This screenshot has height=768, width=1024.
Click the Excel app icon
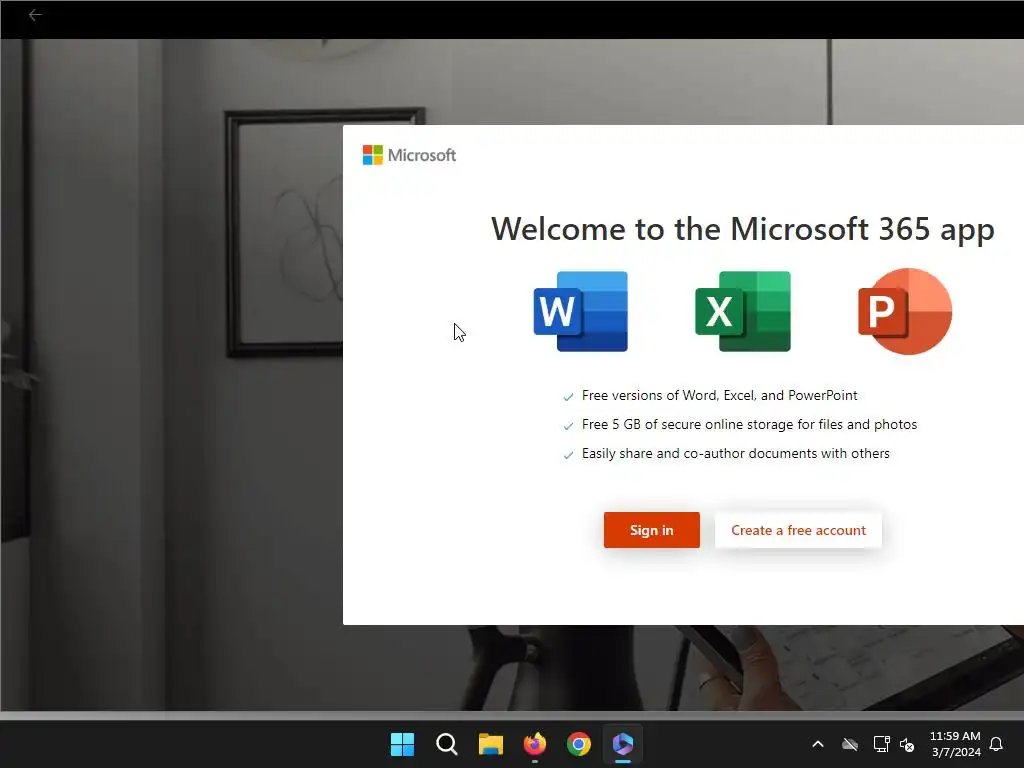(743, 312)
